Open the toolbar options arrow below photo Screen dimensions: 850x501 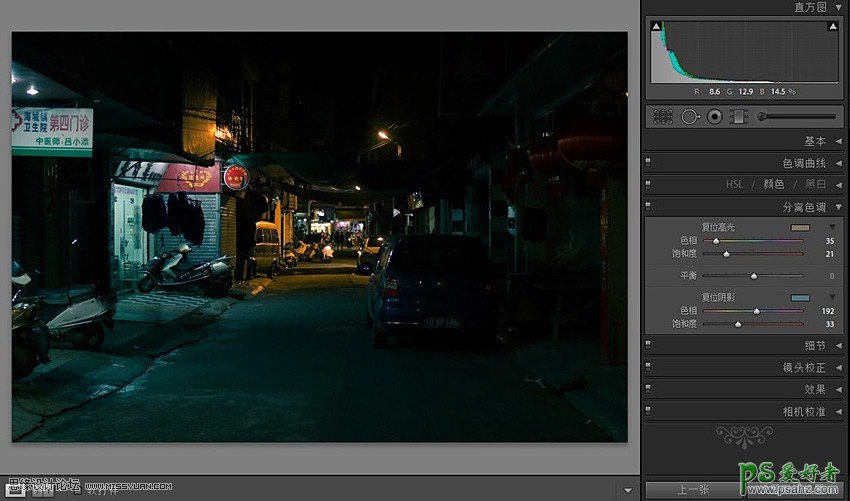[627, 490]
